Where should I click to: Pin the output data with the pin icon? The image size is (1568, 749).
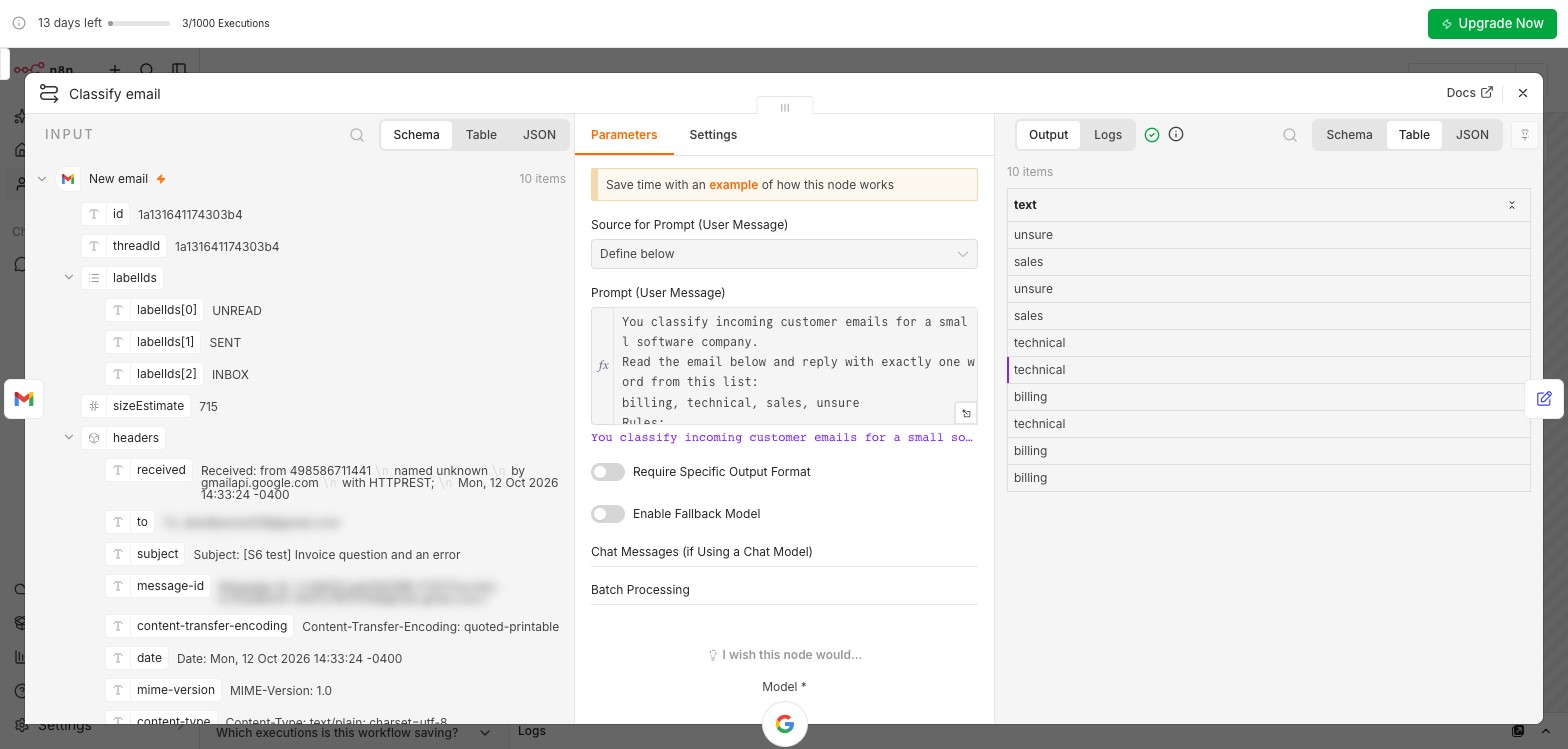tap(1524, 135)
